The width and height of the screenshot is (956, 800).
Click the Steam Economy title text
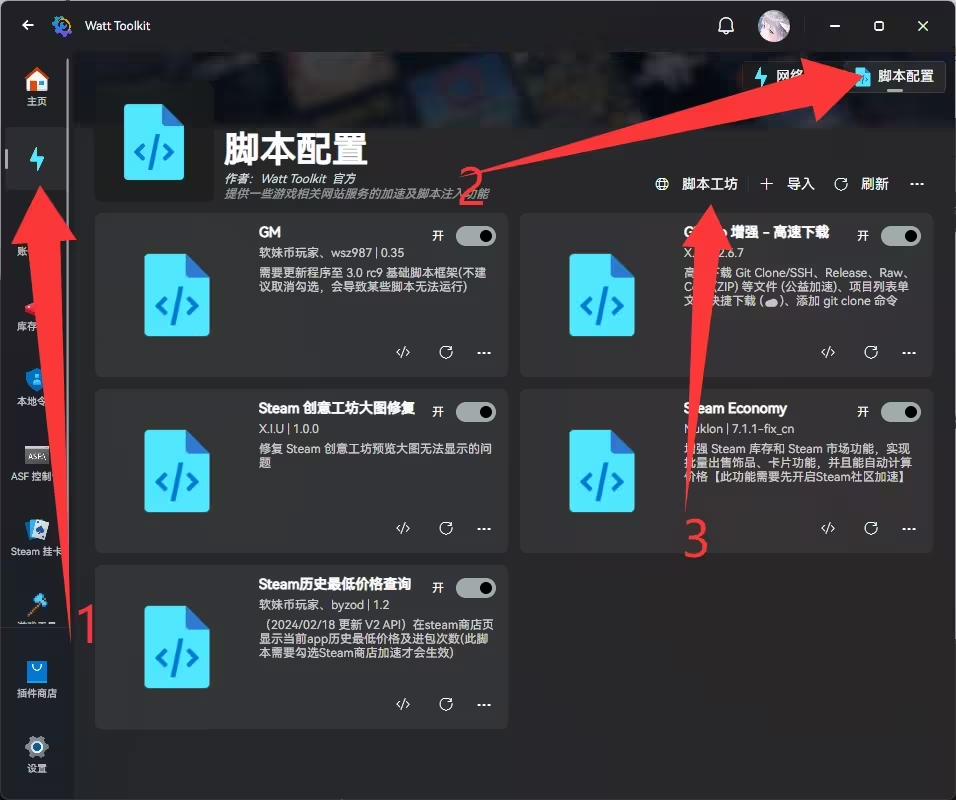click(x=735, y=409)
